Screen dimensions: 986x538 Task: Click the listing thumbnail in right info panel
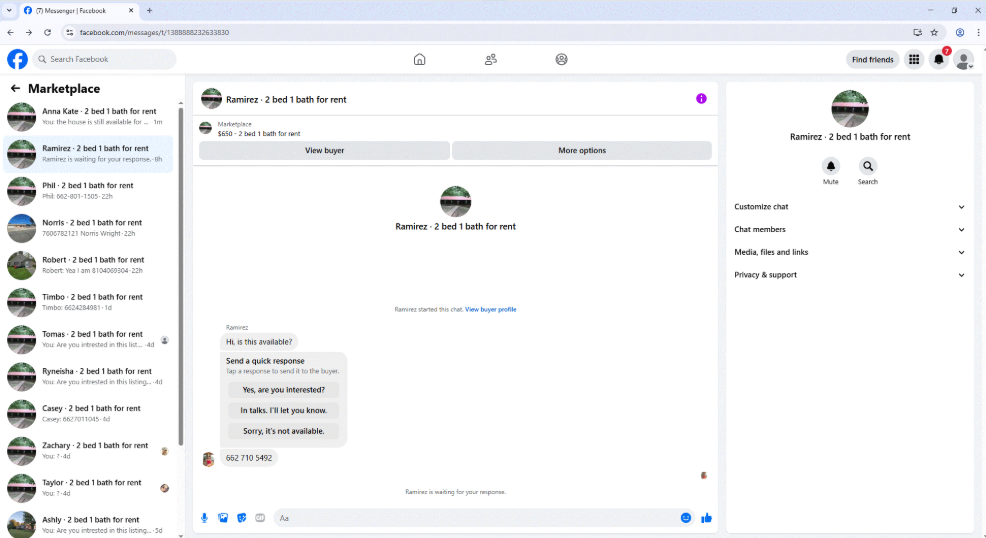(850, 108)
